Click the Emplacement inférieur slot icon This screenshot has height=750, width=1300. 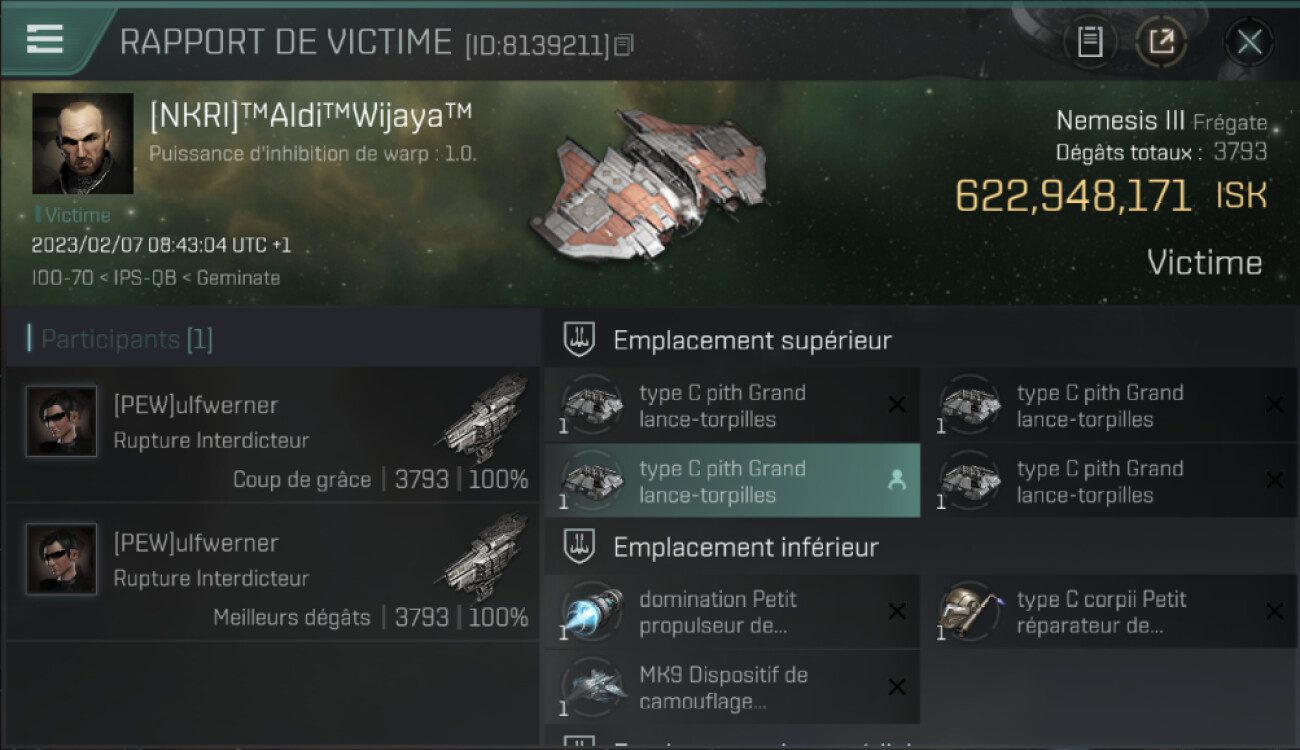point(579,546)
